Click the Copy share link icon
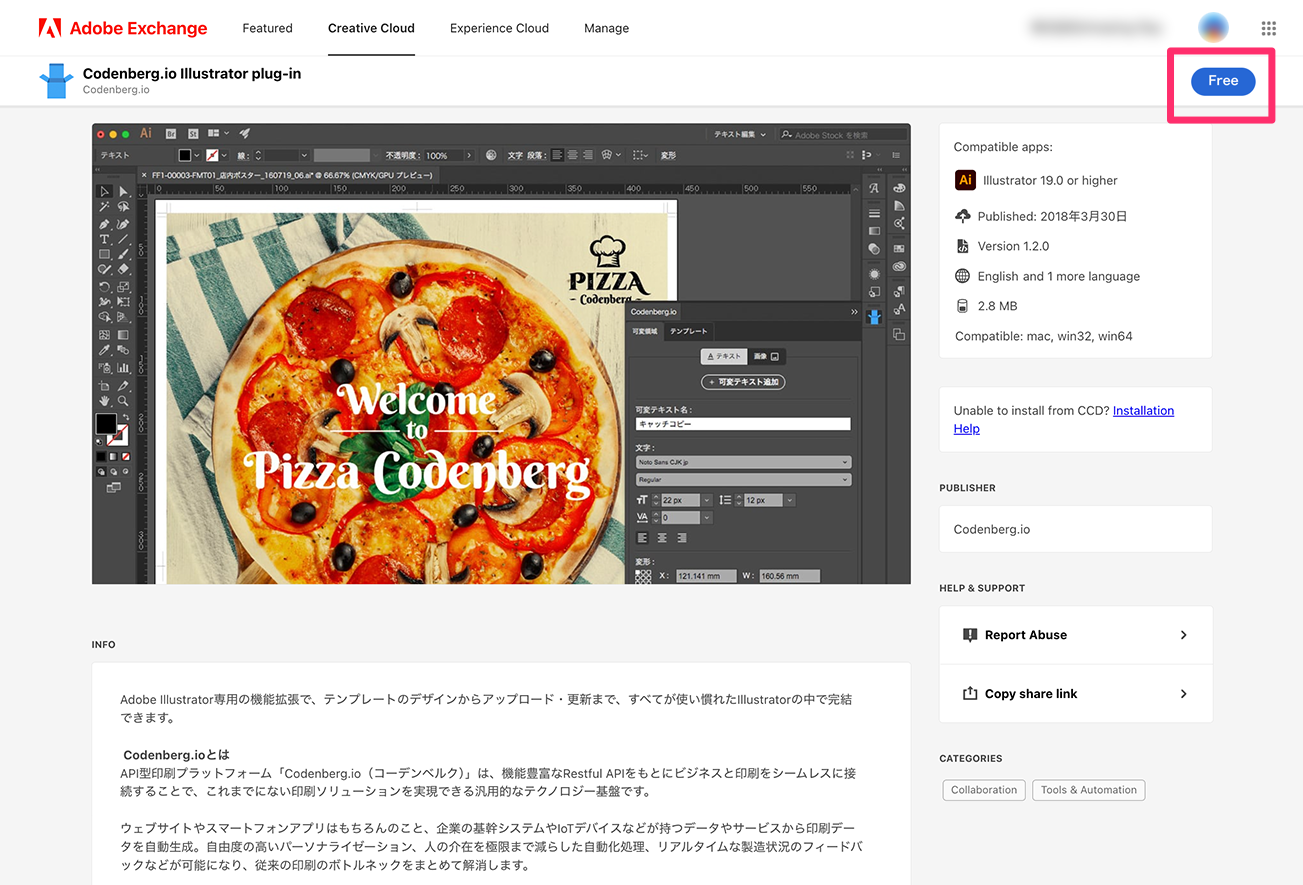 969,694
